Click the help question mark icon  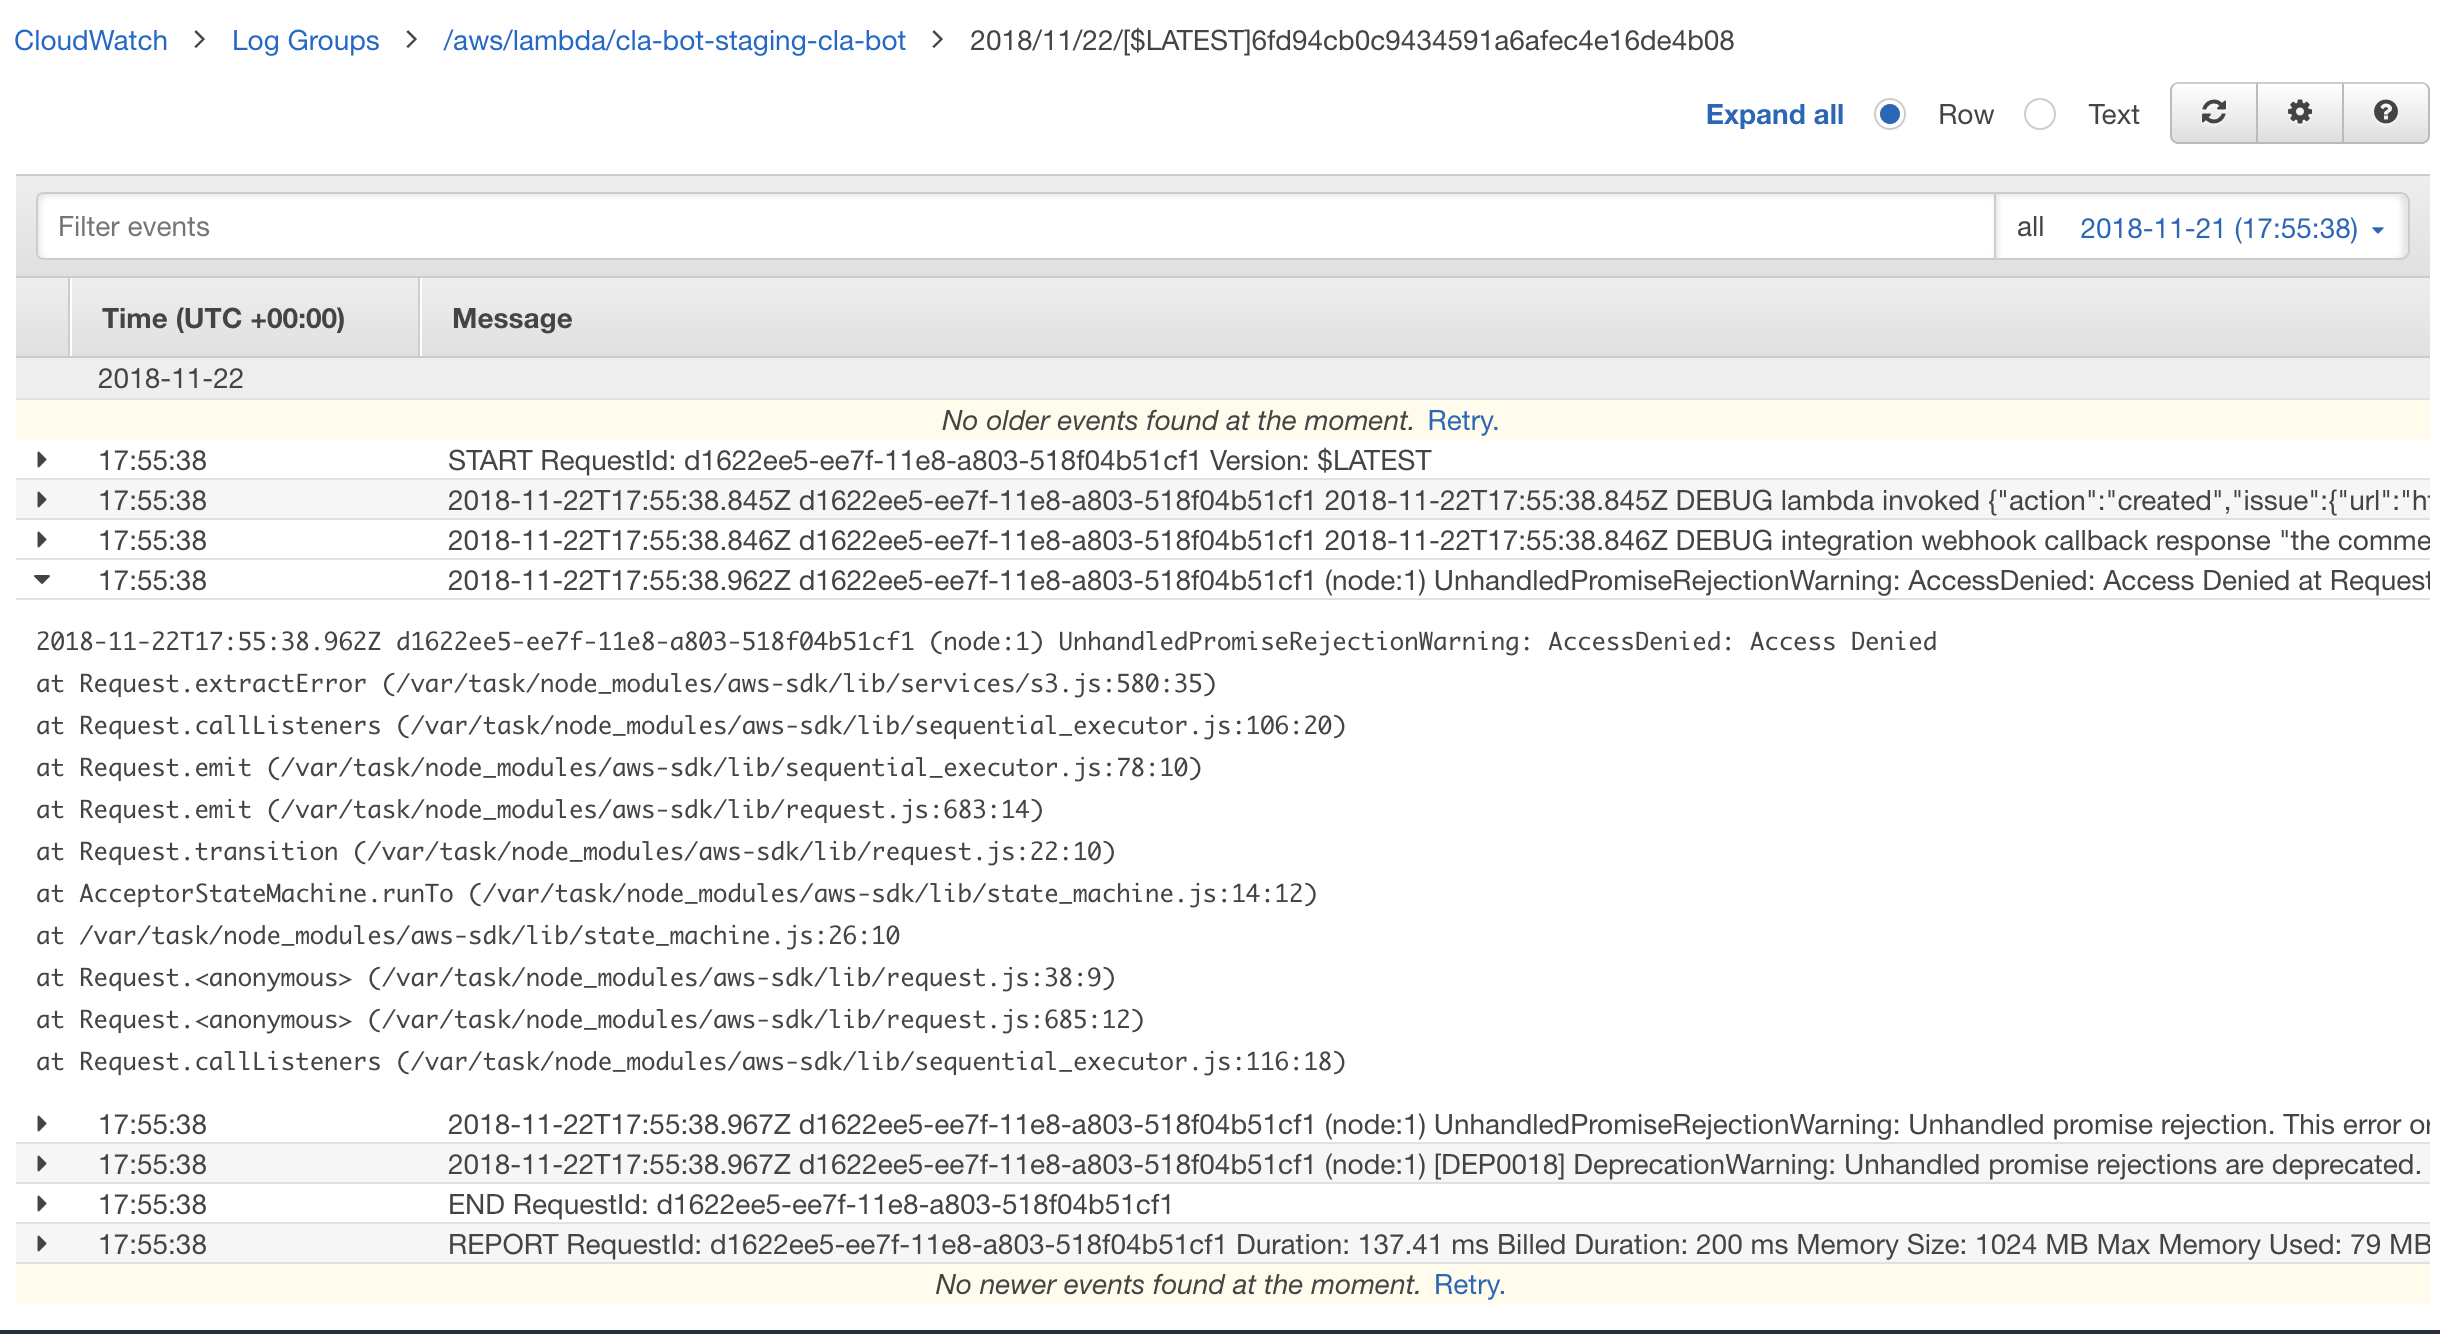coord(2386,113)
